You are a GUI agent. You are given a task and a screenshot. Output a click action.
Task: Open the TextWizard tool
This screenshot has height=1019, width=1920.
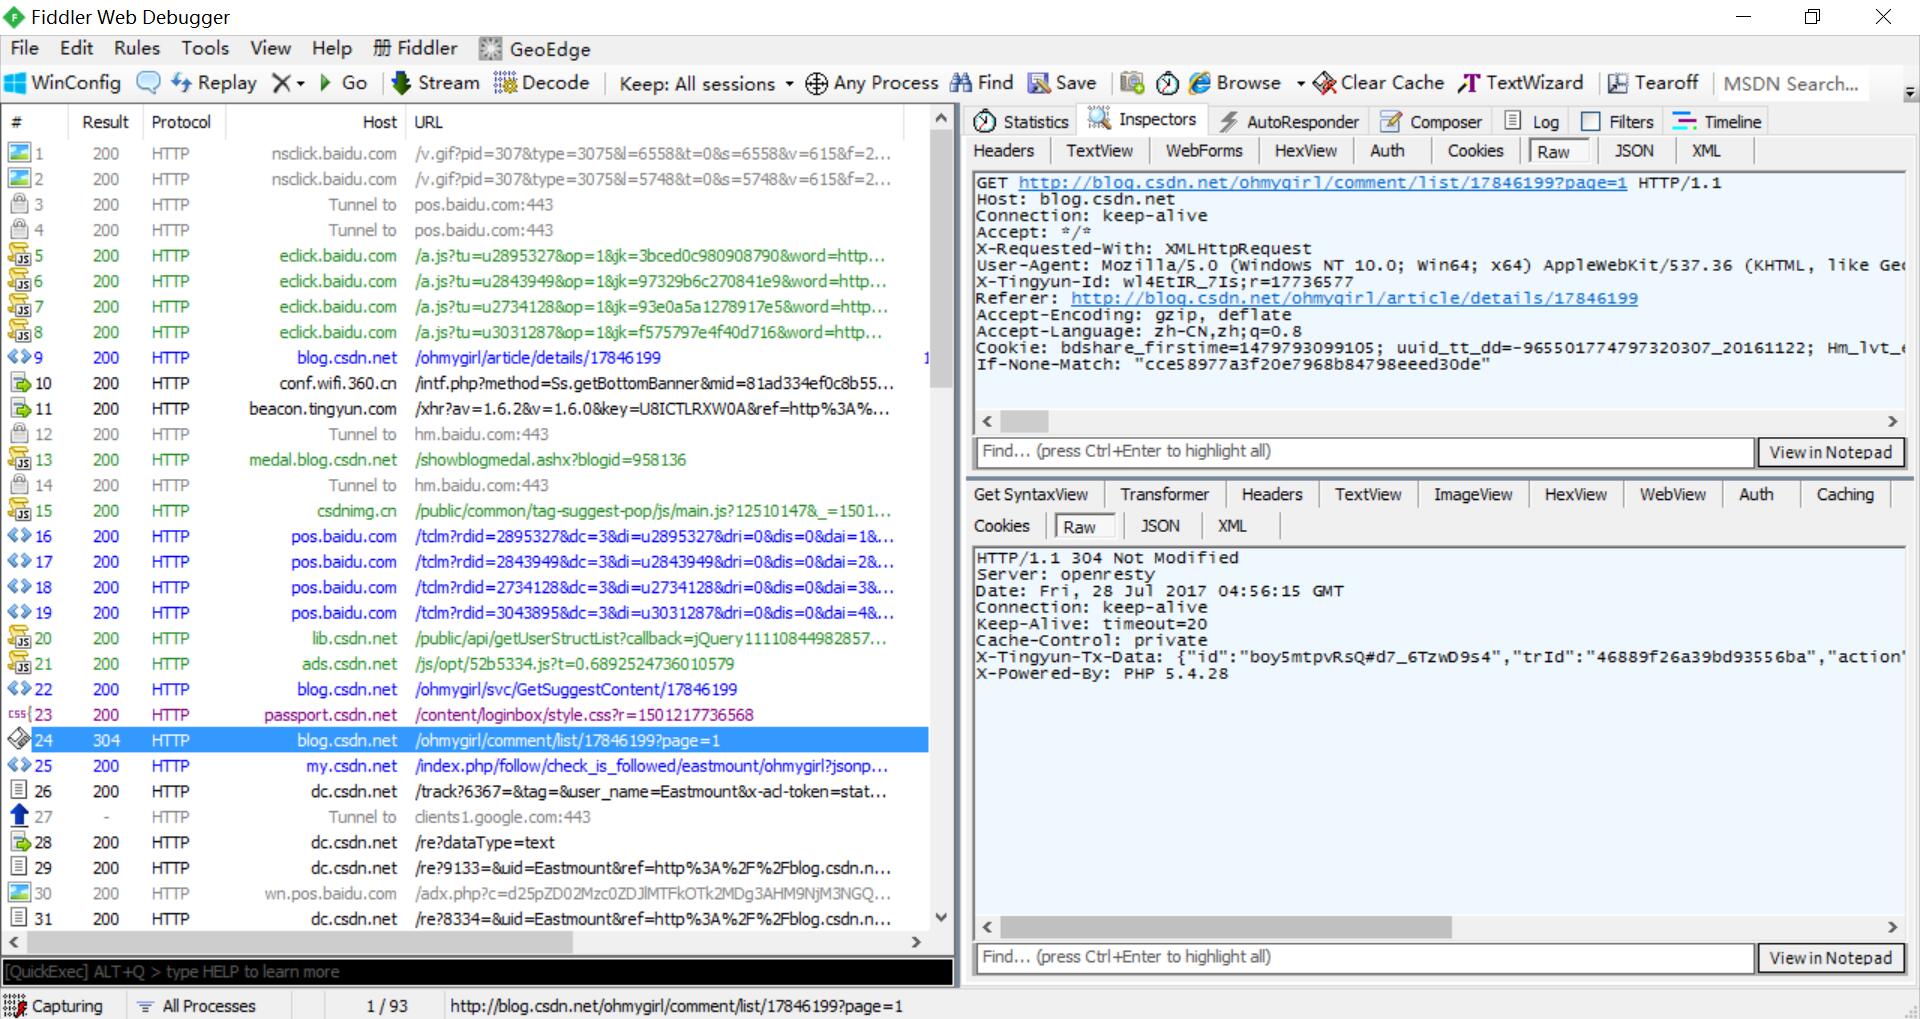pos(1521,83)
